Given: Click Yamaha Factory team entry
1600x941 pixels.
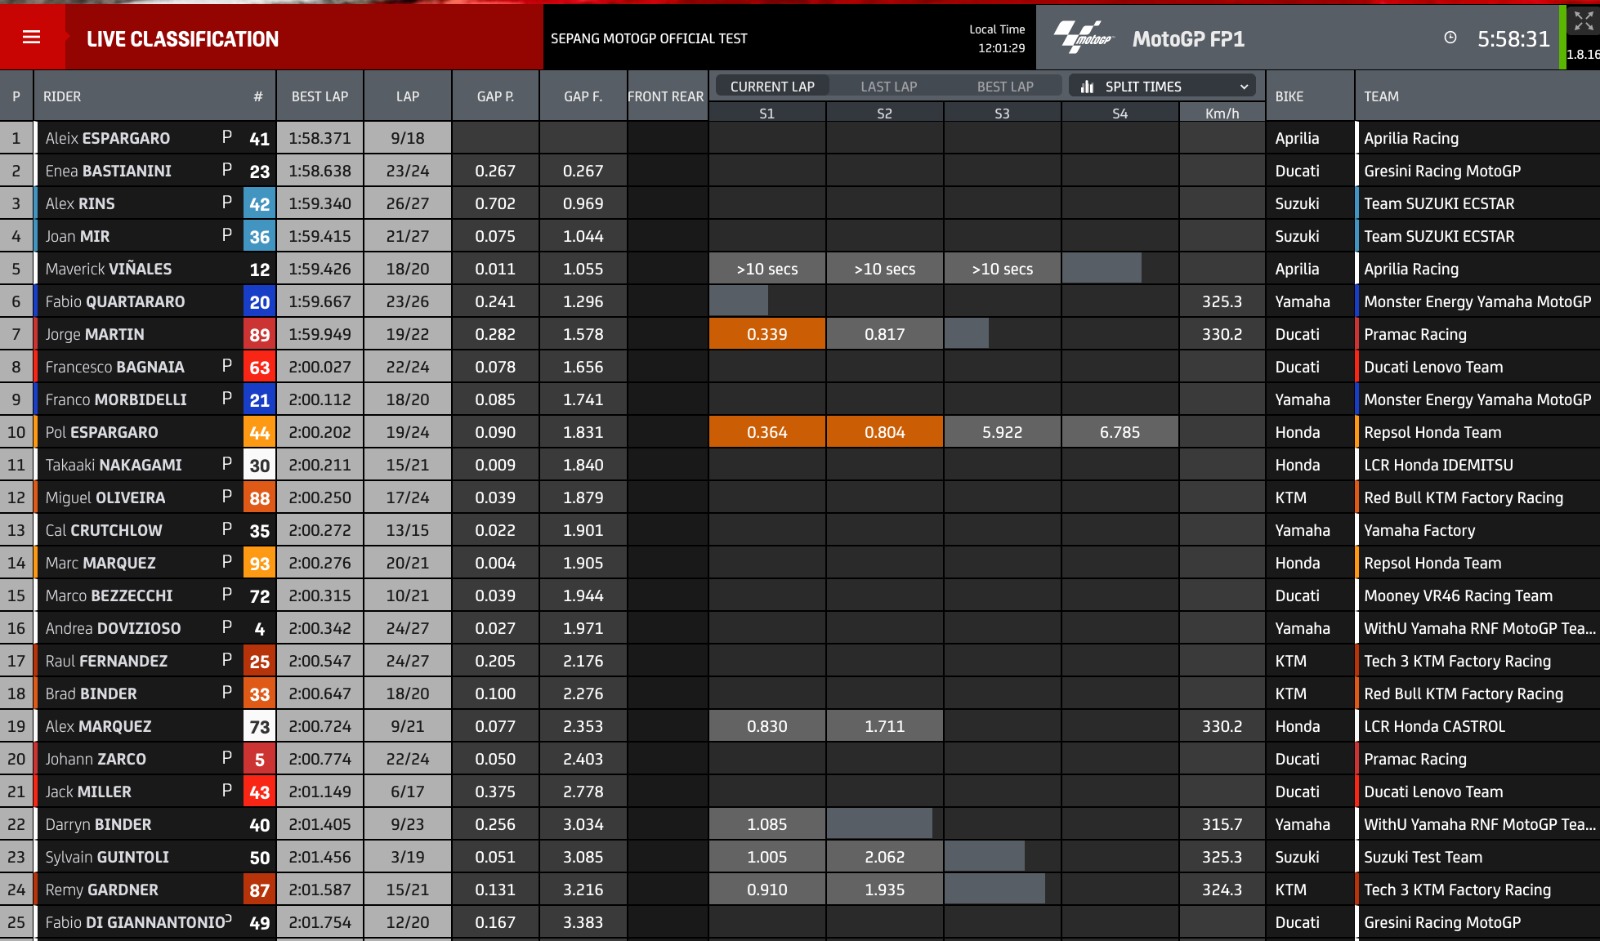Looking at the screenshot, I should click(1419, 531).
